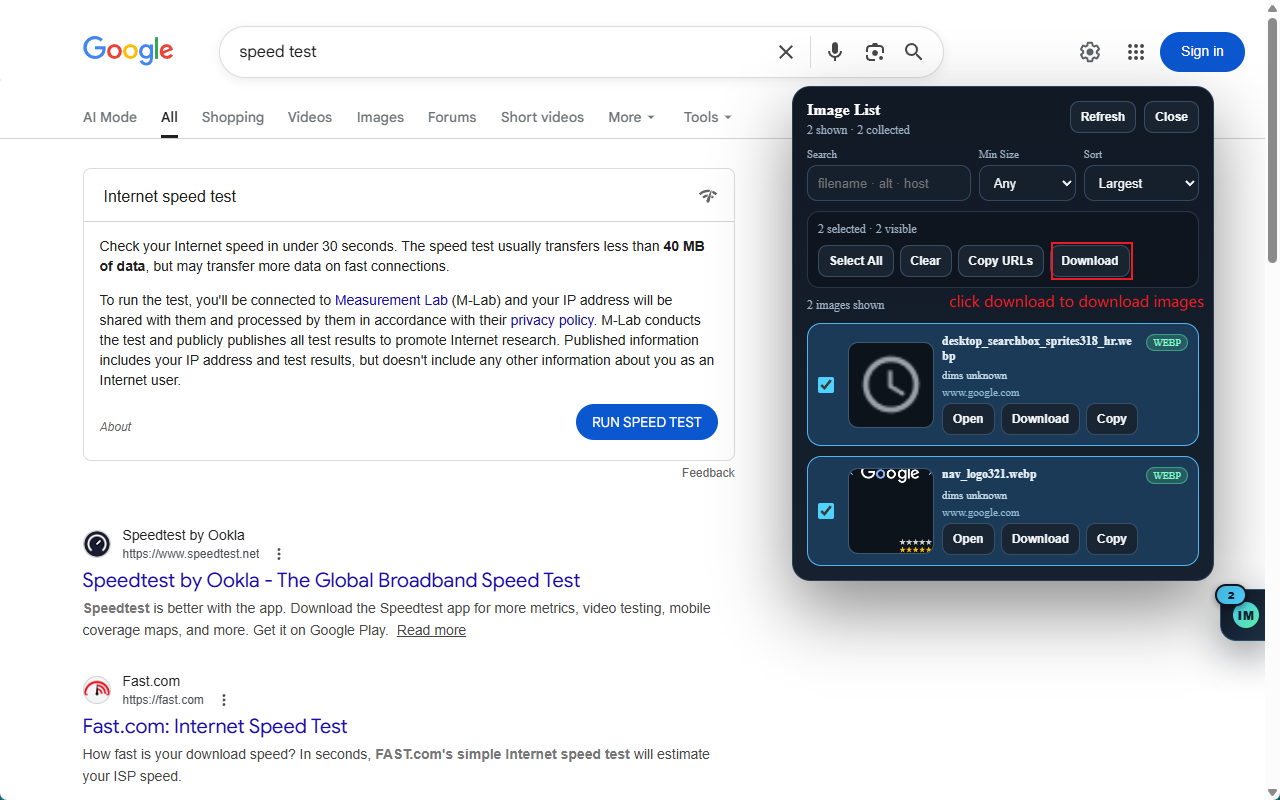Click the floating IM extension badge
The height and width of the screenshot is (800, 1280).
pyautogui.click(x=1244, y=614)
